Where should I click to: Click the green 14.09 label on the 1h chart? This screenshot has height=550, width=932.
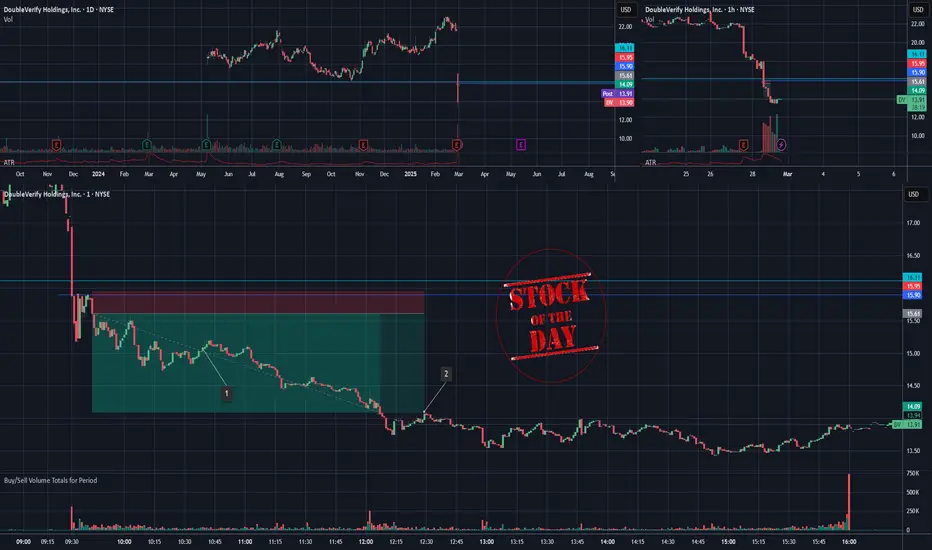click(917, 91)
